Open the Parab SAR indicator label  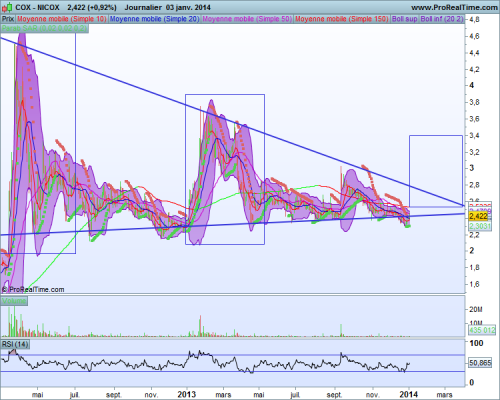[45, 28]
